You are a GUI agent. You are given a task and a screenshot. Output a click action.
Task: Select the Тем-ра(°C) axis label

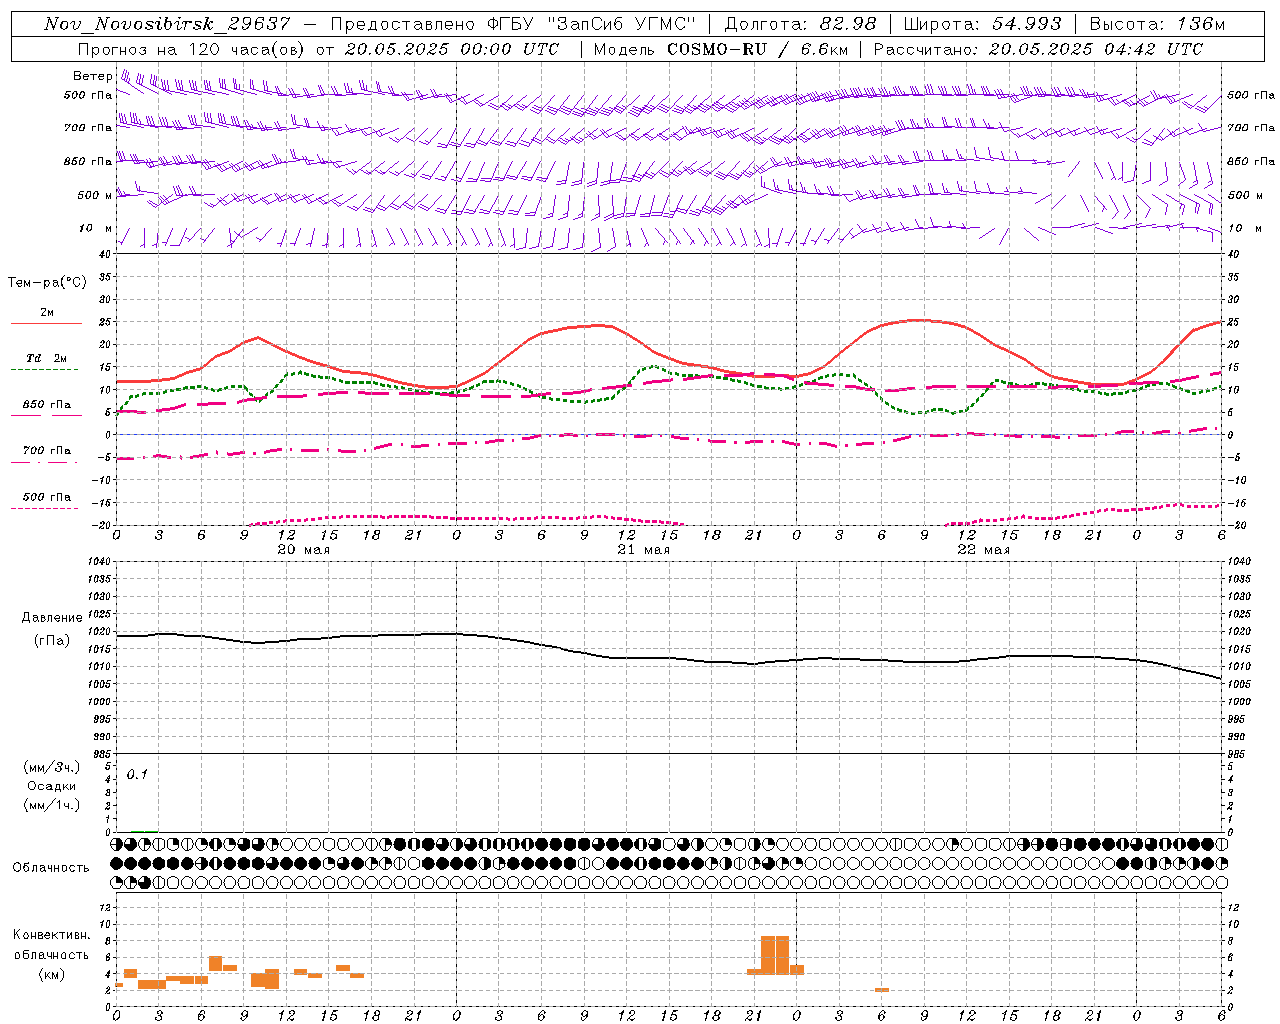tap(47, 283)
